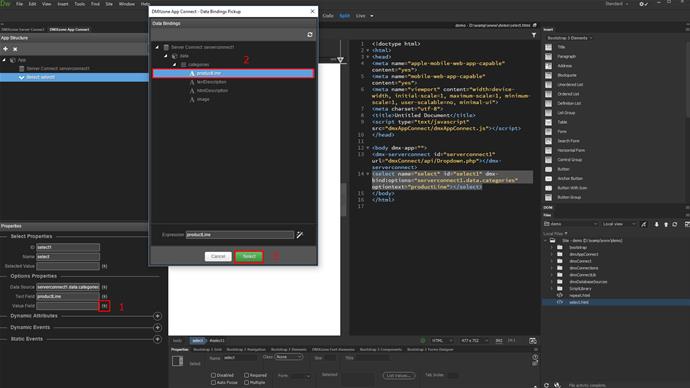
Task: Insert an Anchor Button from Insert panel
Action: 570,179
